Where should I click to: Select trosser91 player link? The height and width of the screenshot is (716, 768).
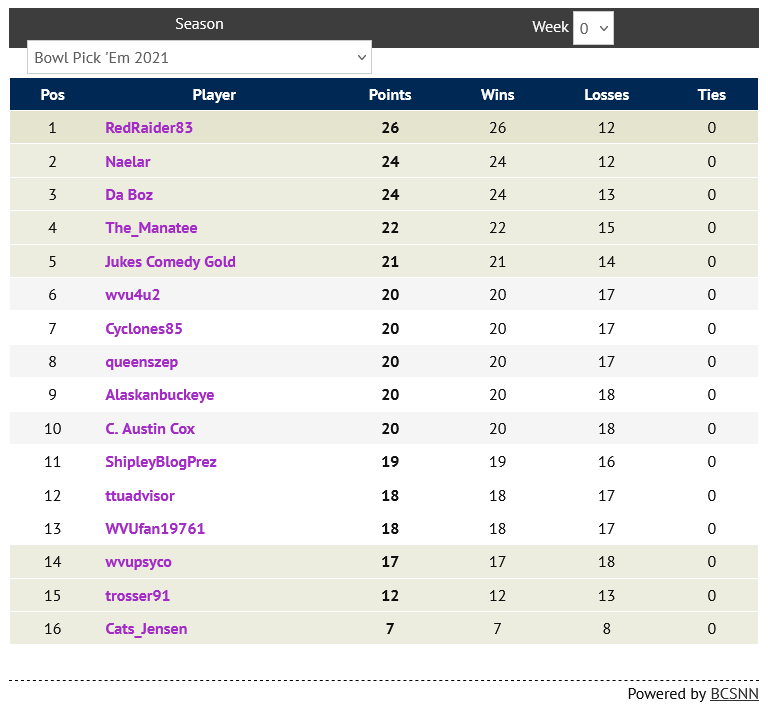coord(138,596)
